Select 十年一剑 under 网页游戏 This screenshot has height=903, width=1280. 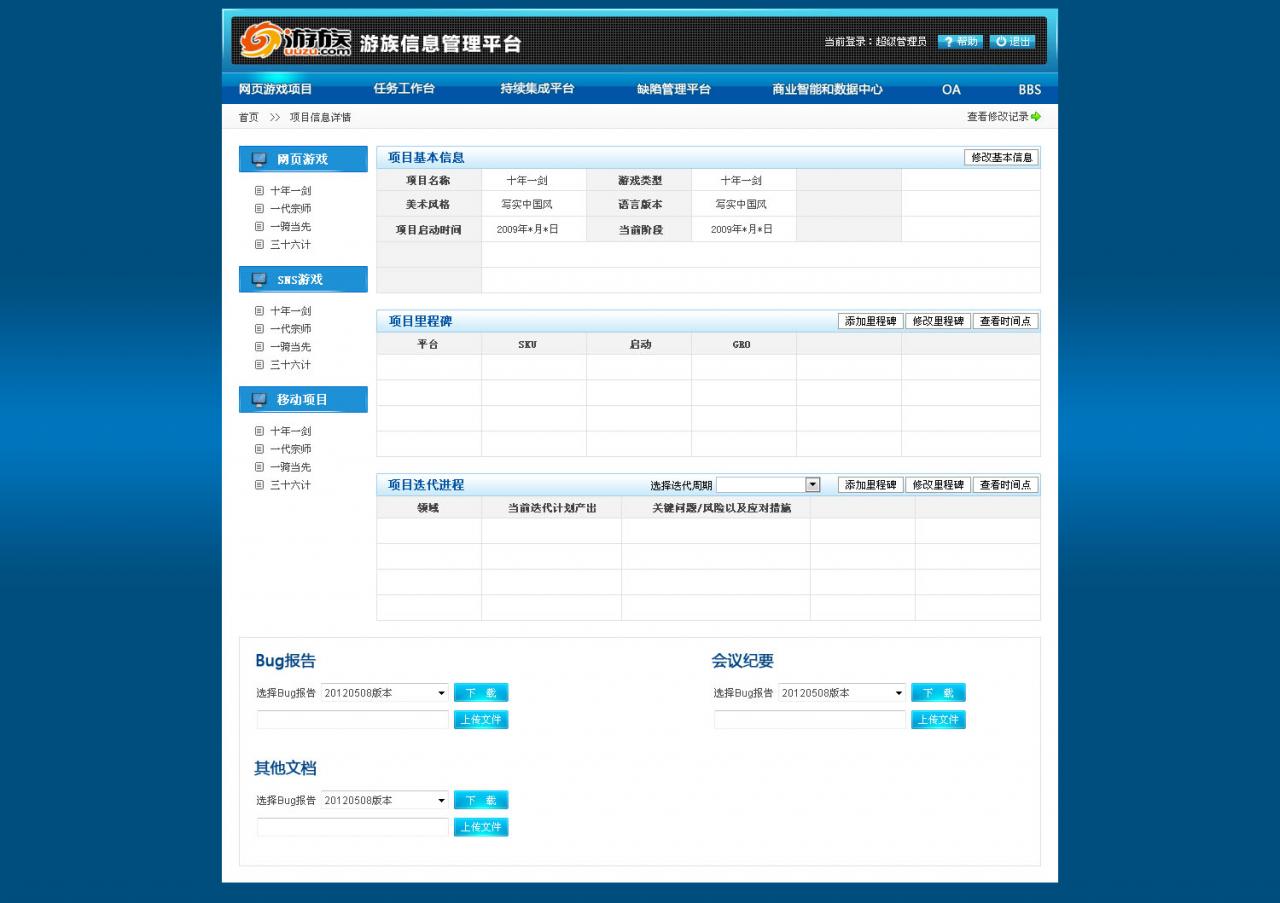click(x=290, y=191)
